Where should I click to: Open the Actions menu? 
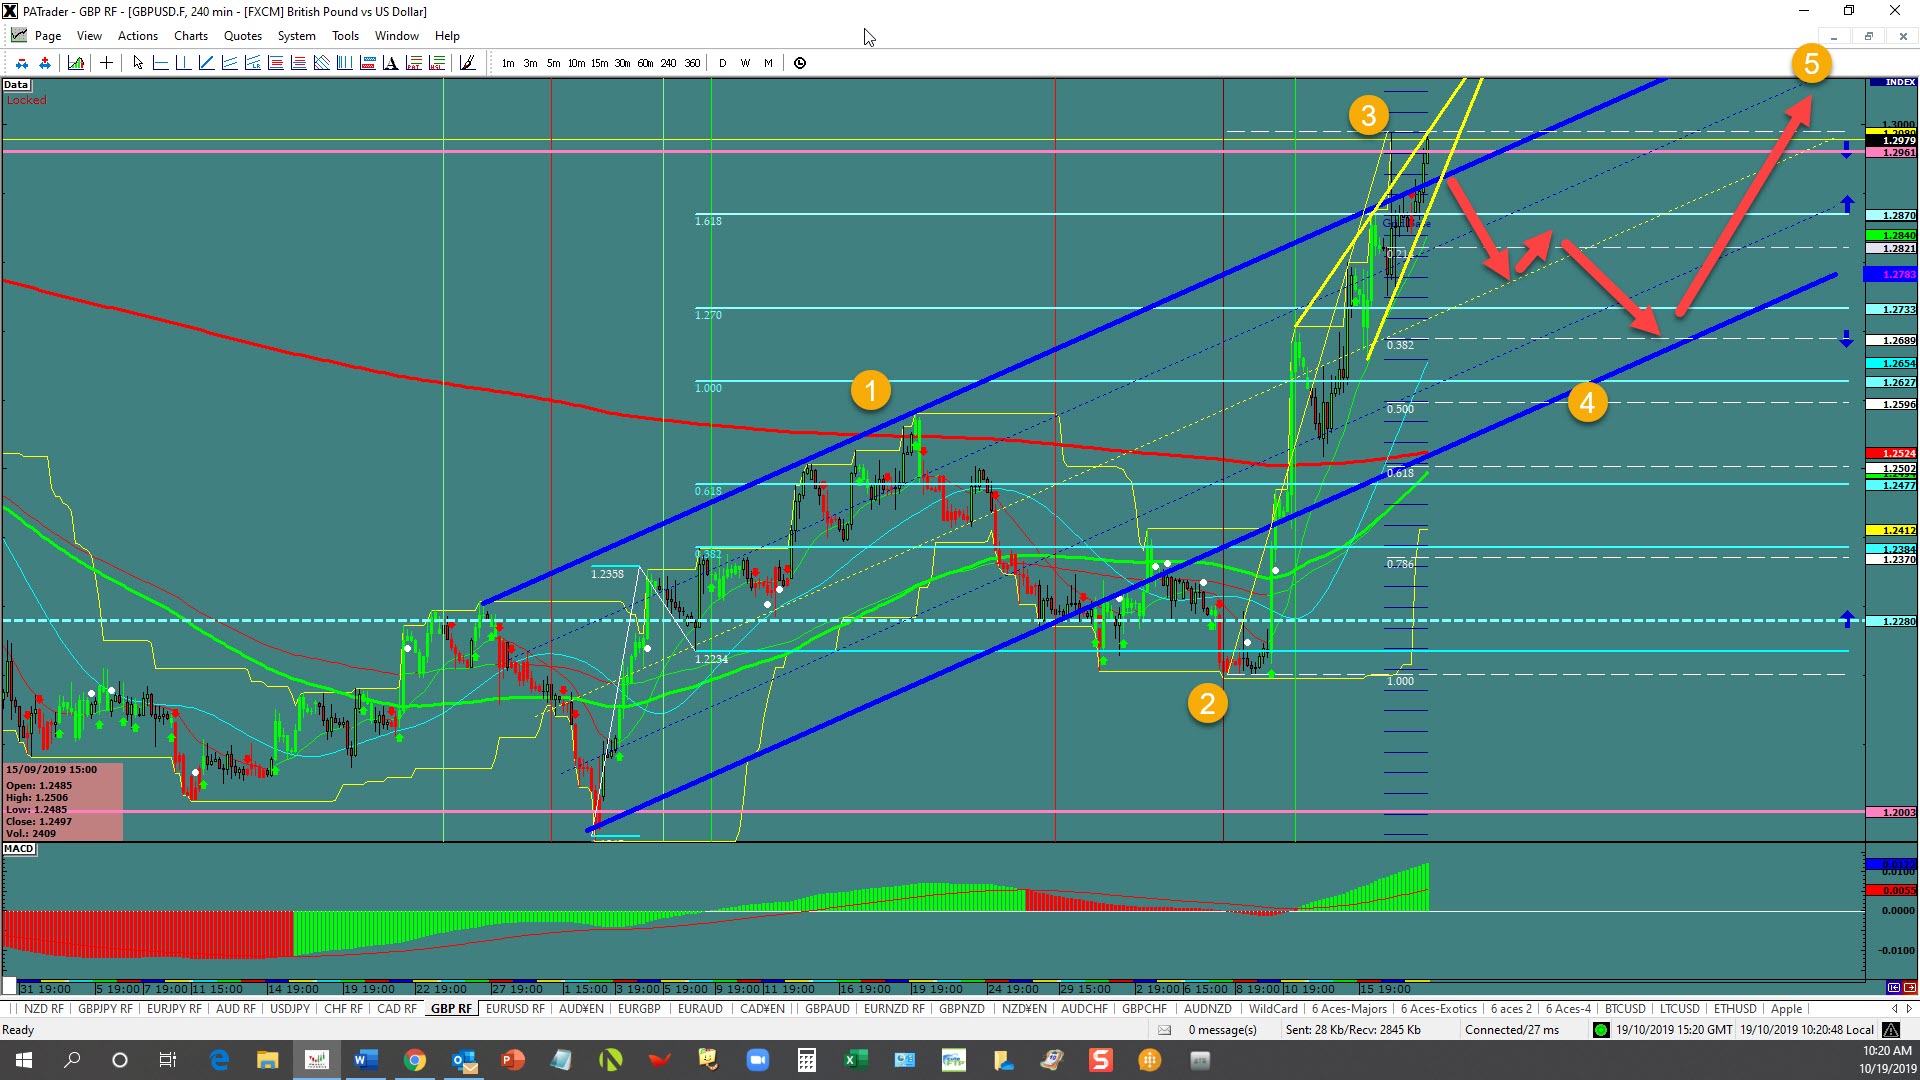[138, 36]
